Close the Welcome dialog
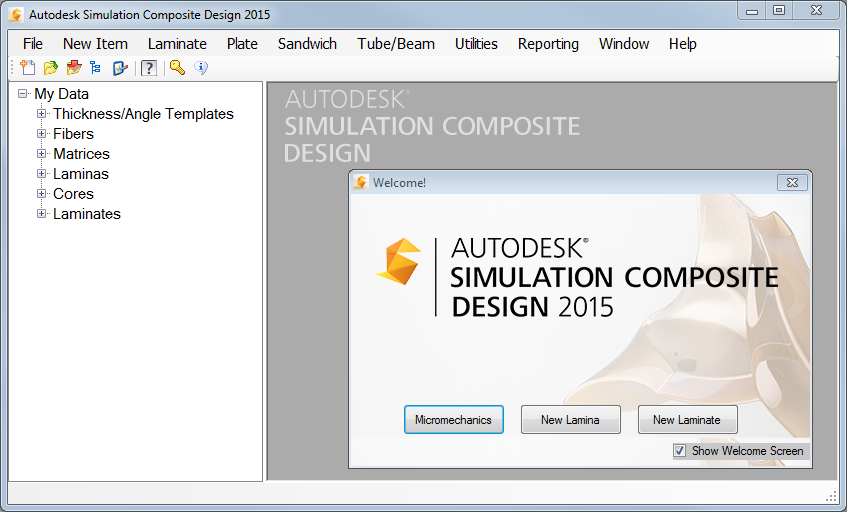Image resolution: width=847 pixels, height=512 pixels. tap(792, 183)
